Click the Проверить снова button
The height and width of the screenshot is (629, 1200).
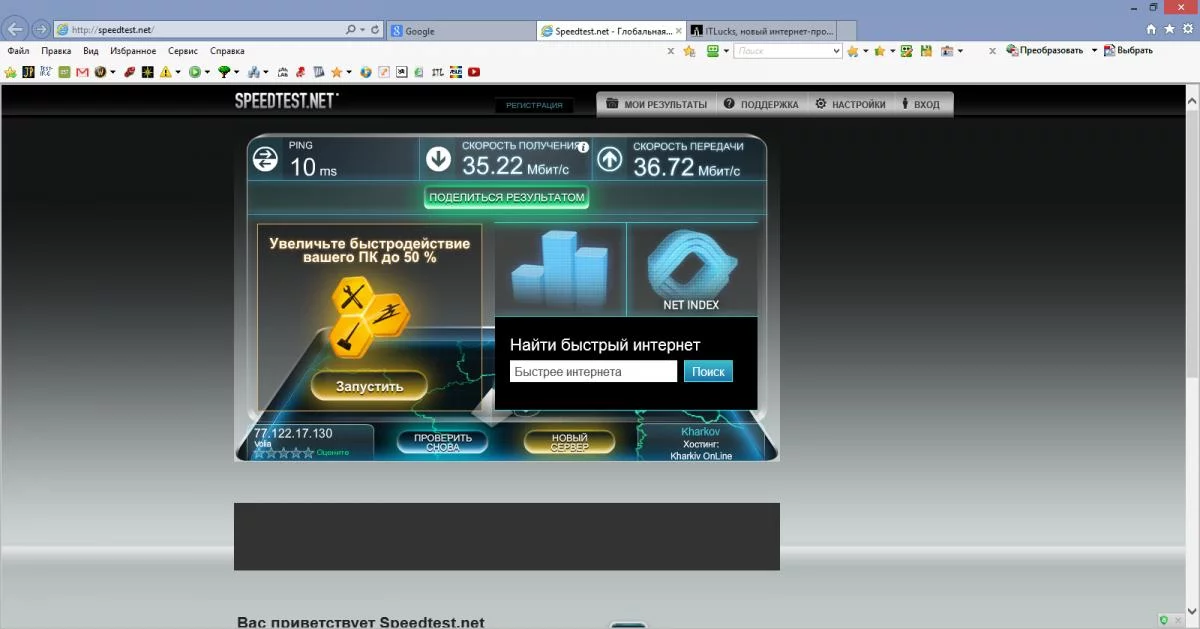pyautogui.click(x=442, y=442)
